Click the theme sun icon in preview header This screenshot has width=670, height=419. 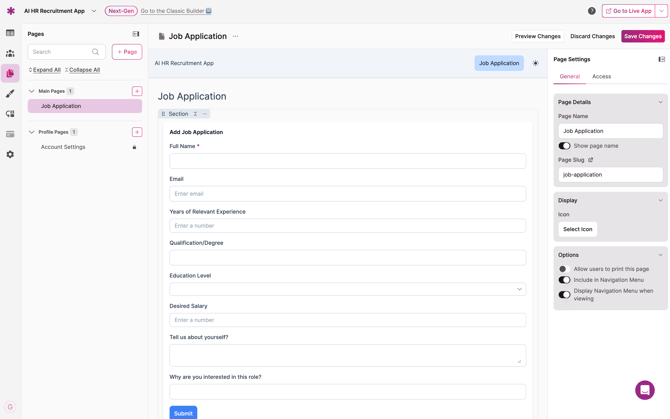click(x=535, y=63)
